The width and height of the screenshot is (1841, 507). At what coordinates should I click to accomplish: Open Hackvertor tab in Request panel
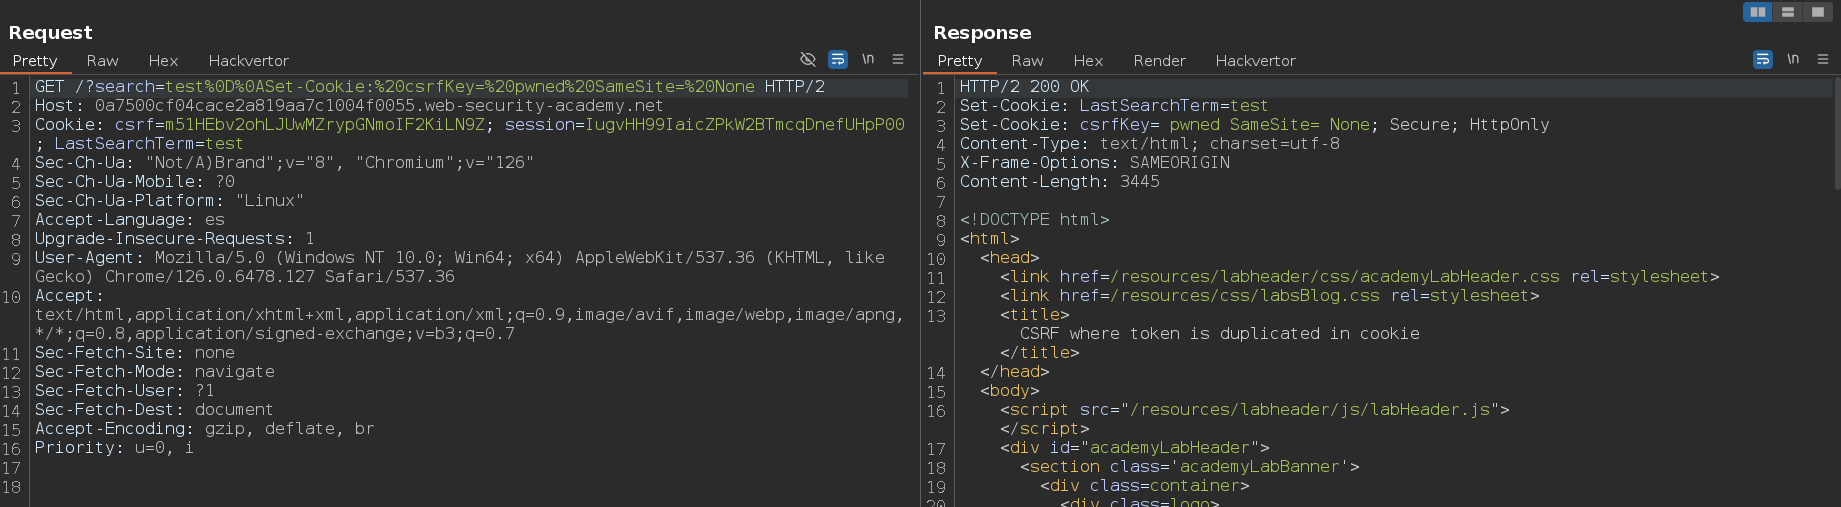click(x=249, y=61)
